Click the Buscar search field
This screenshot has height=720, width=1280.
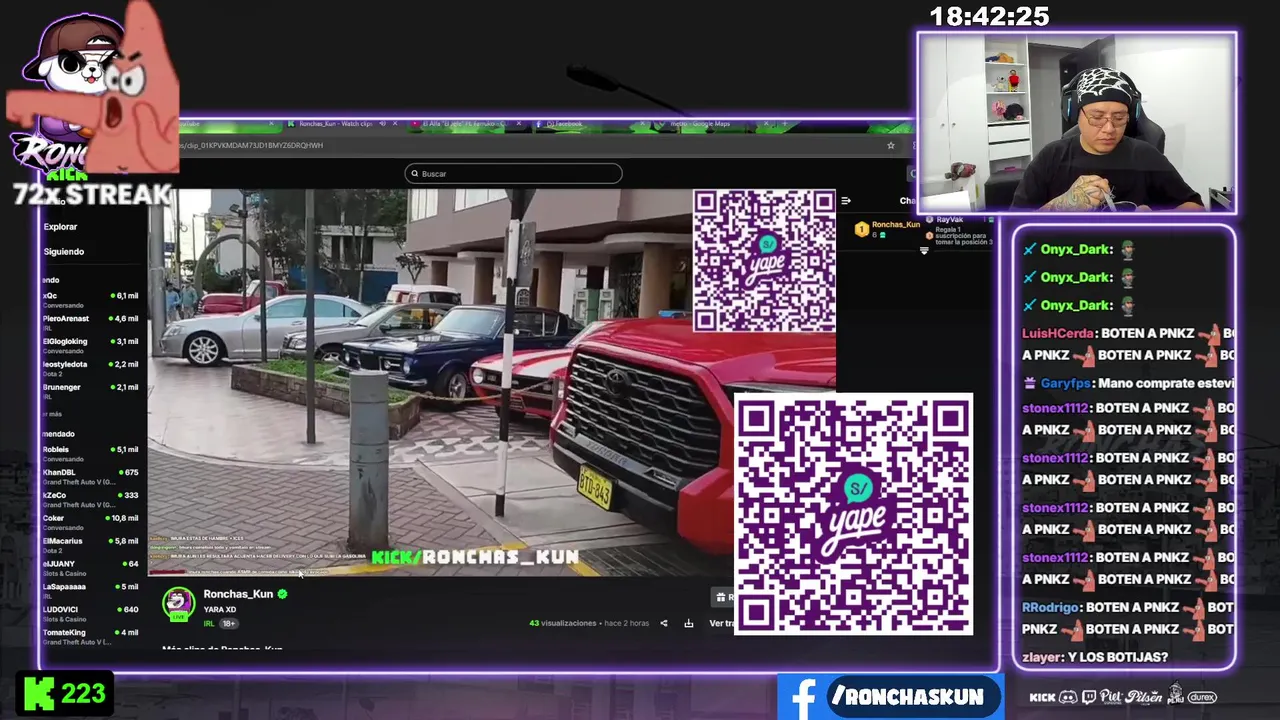513,174
